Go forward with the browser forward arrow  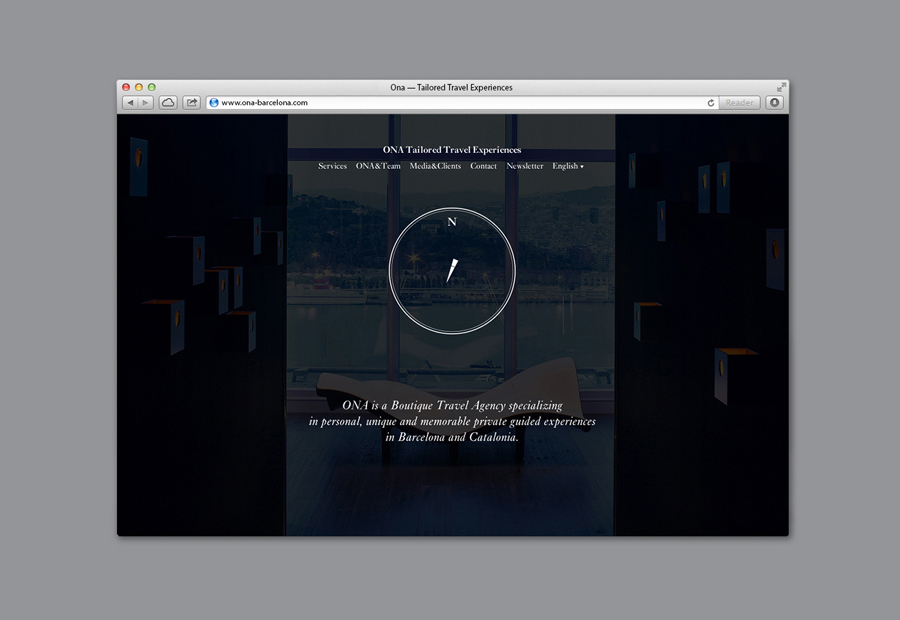pyautogui.click(x=145, y=103)
